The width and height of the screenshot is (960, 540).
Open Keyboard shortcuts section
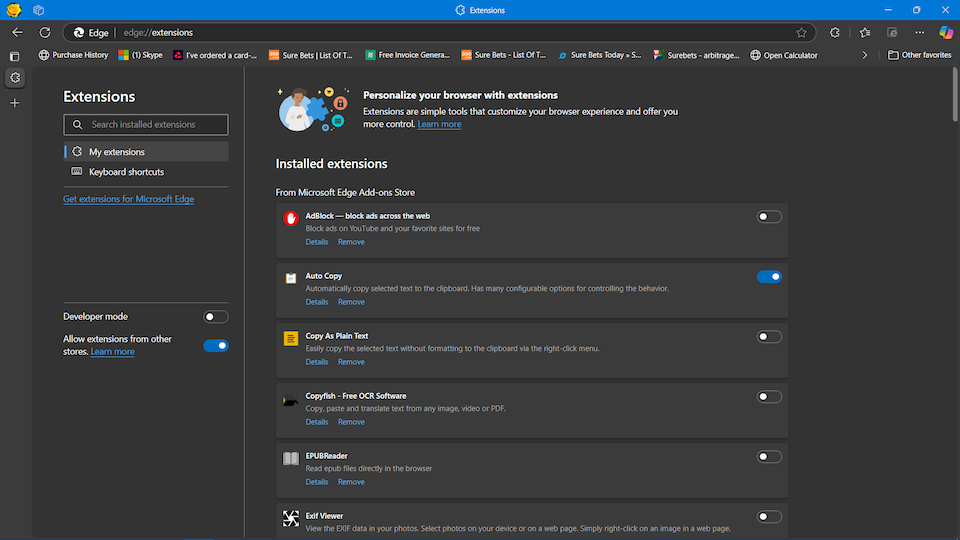(146, 172)
